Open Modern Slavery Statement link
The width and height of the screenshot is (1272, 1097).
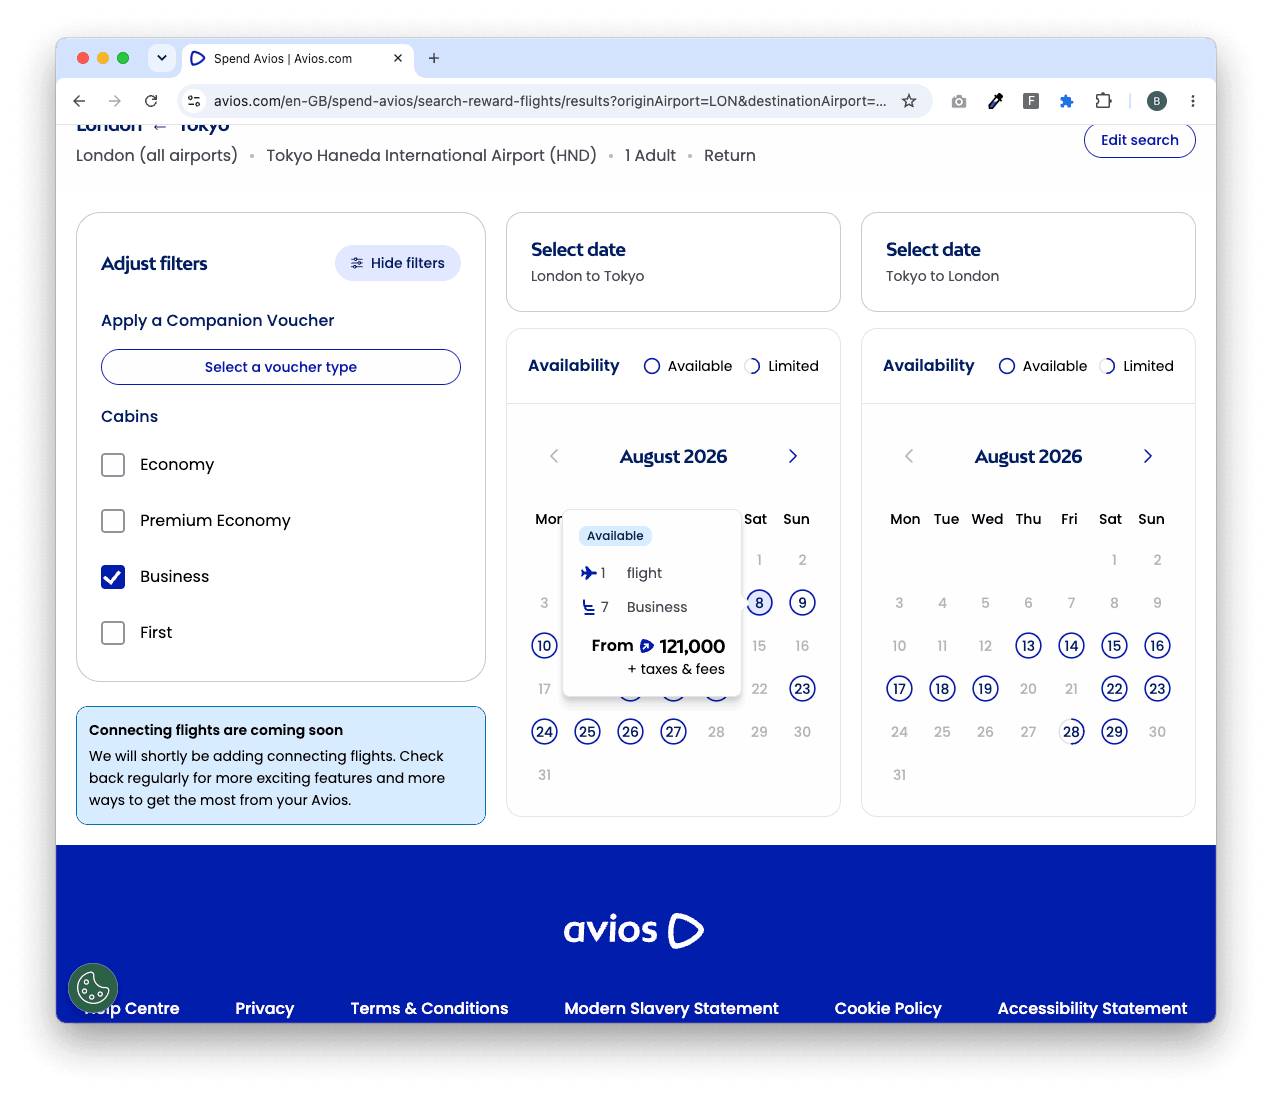(671, 1008)
